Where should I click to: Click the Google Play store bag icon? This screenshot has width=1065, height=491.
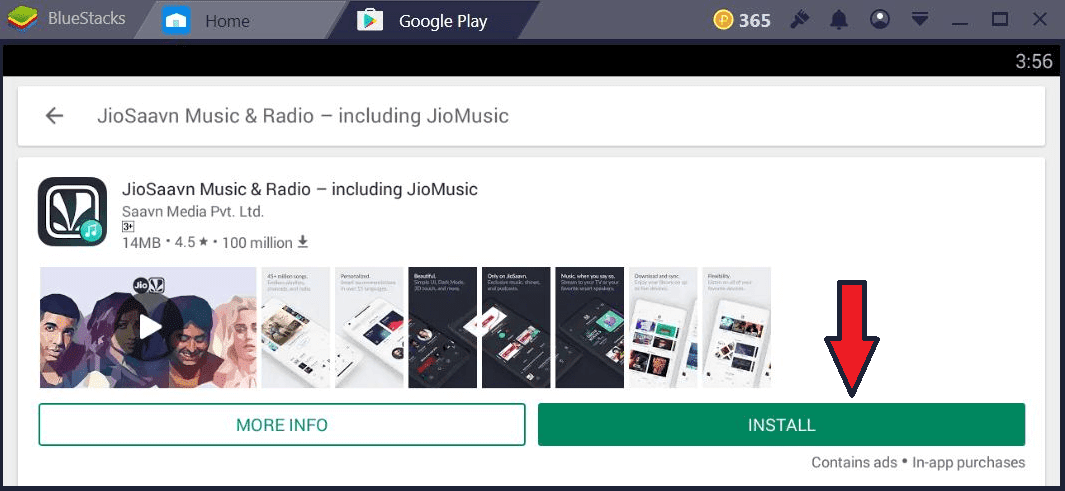tap(371, 20)
